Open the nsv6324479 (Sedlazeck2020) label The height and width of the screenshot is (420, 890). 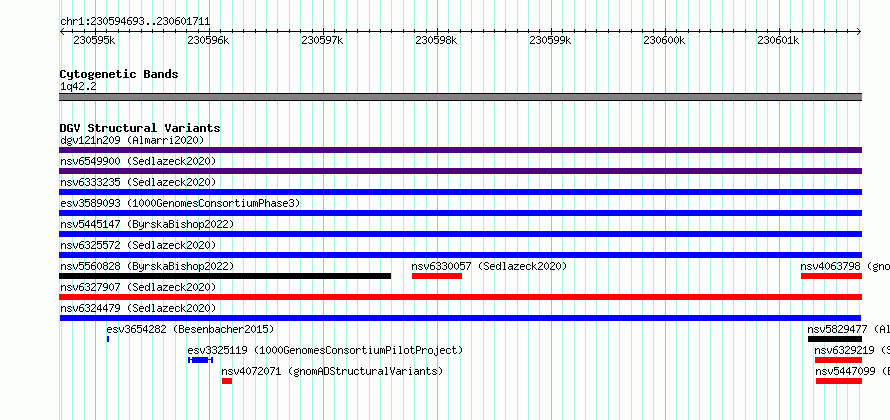click(138, 308)
